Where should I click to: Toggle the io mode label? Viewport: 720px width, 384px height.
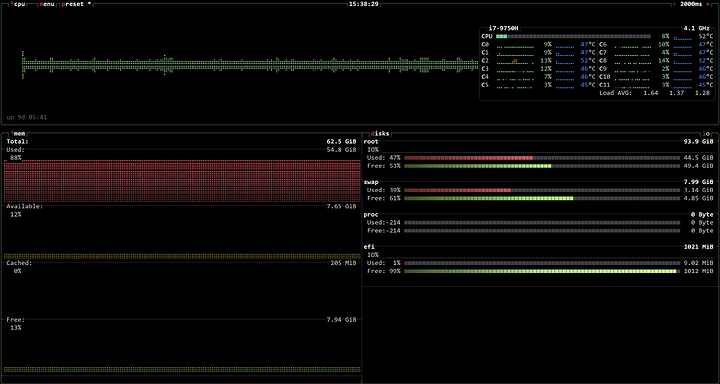706,133
